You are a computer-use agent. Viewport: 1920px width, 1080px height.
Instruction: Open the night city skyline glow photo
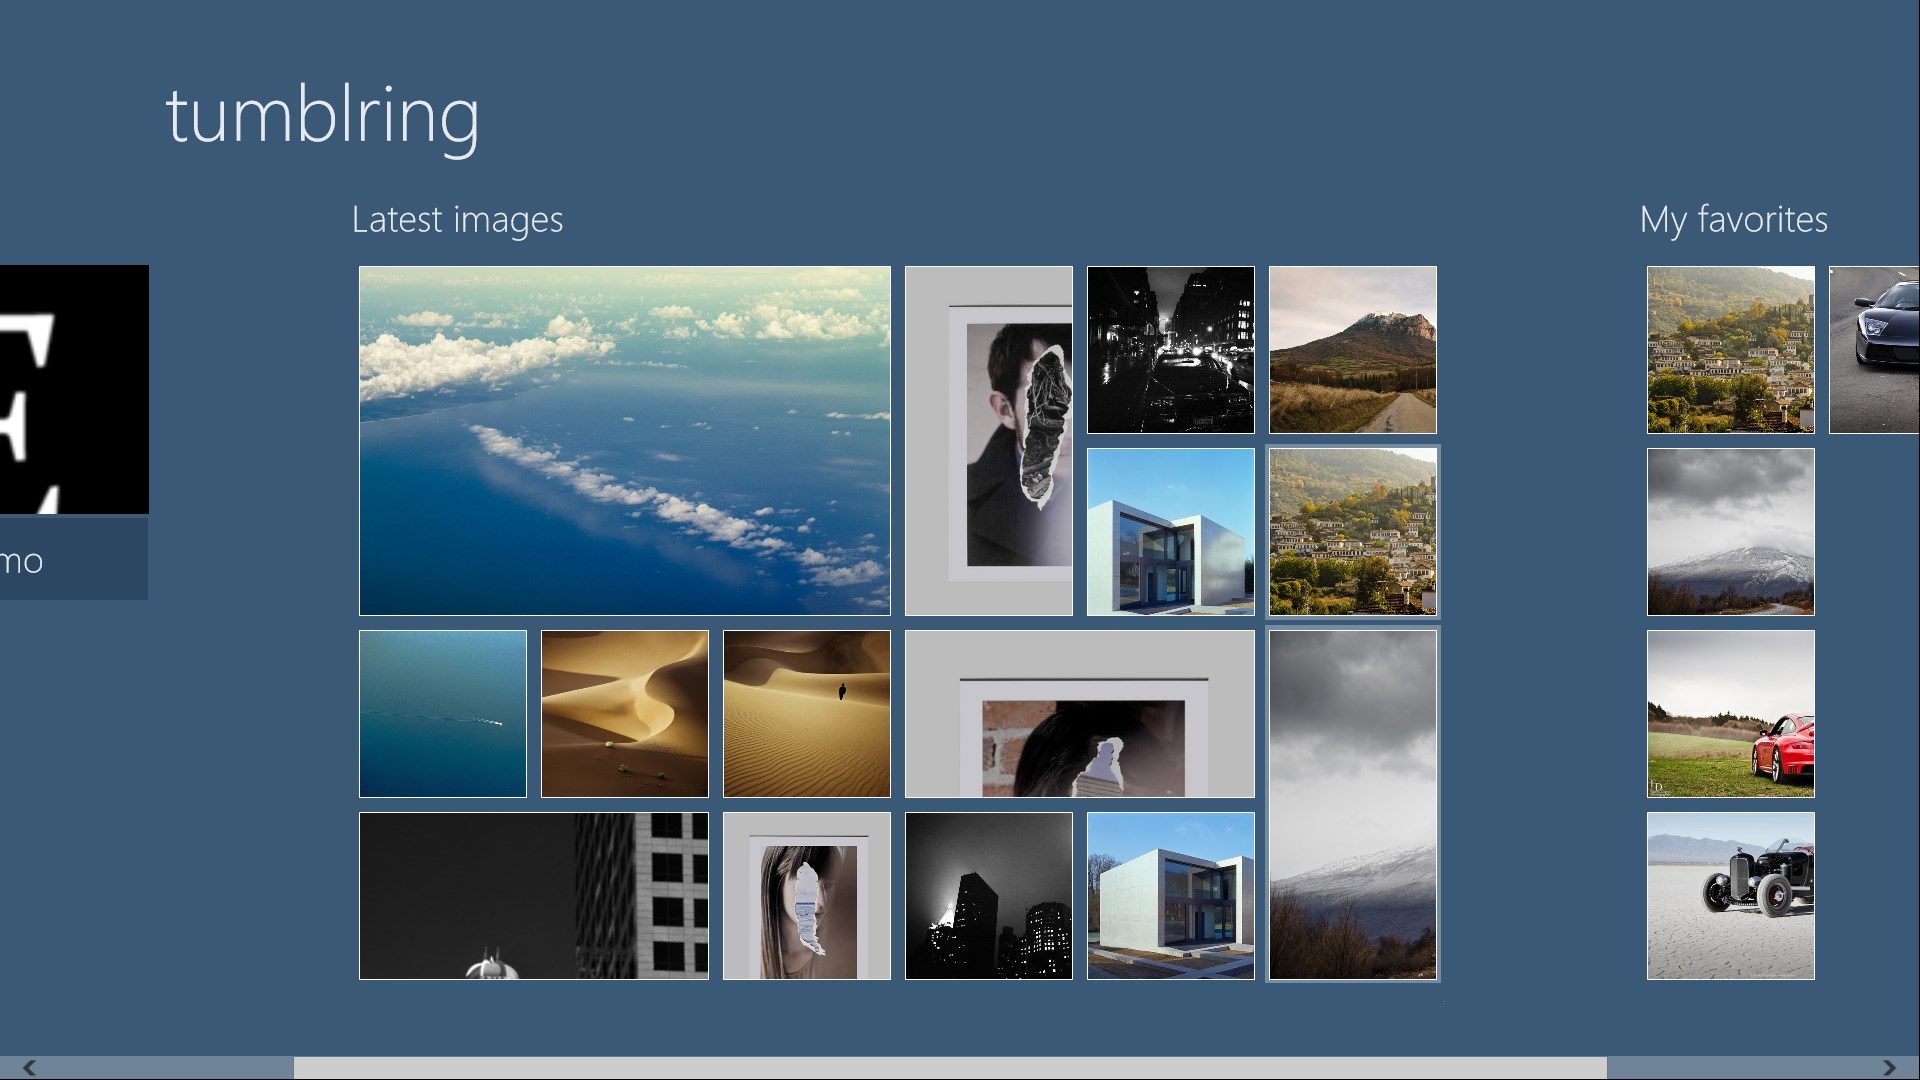(988, 895)
